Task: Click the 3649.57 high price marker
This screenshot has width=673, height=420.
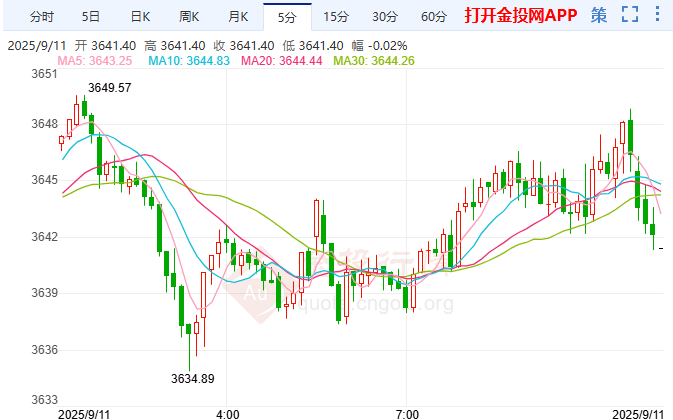Action: (x=110, y=88)
